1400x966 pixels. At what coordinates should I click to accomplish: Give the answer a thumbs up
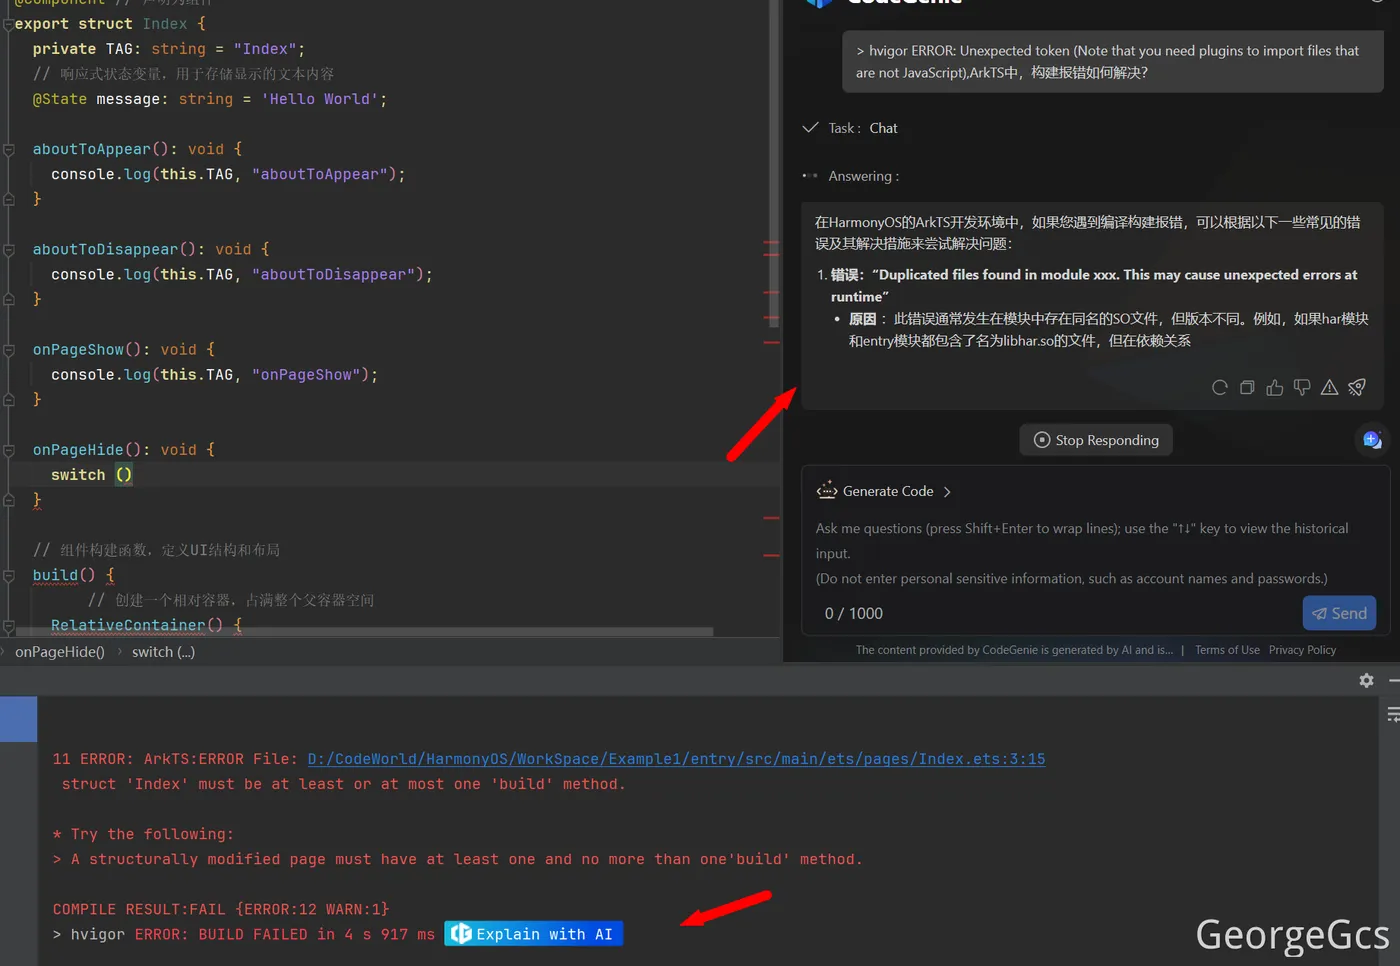1274,387
